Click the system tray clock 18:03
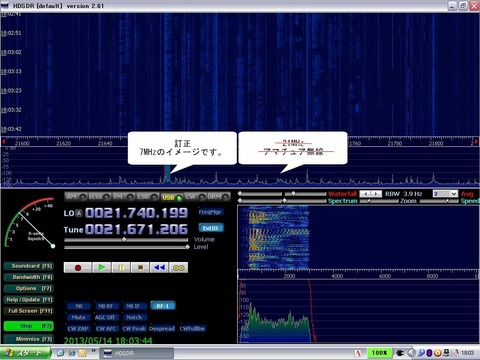 (x=467, y=353)
